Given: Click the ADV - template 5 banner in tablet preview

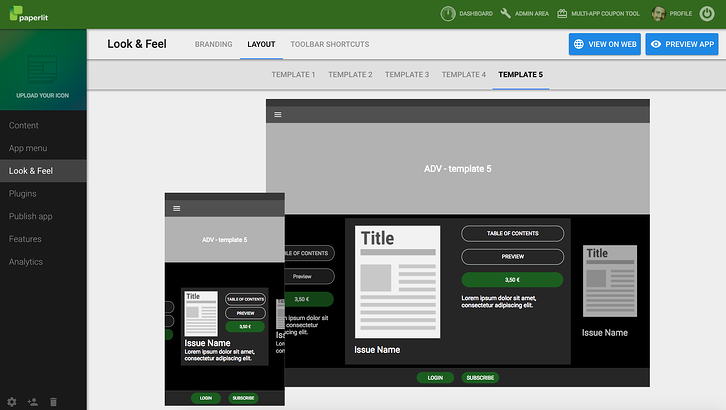Looking at the screenshot, I should coord(457,168).
